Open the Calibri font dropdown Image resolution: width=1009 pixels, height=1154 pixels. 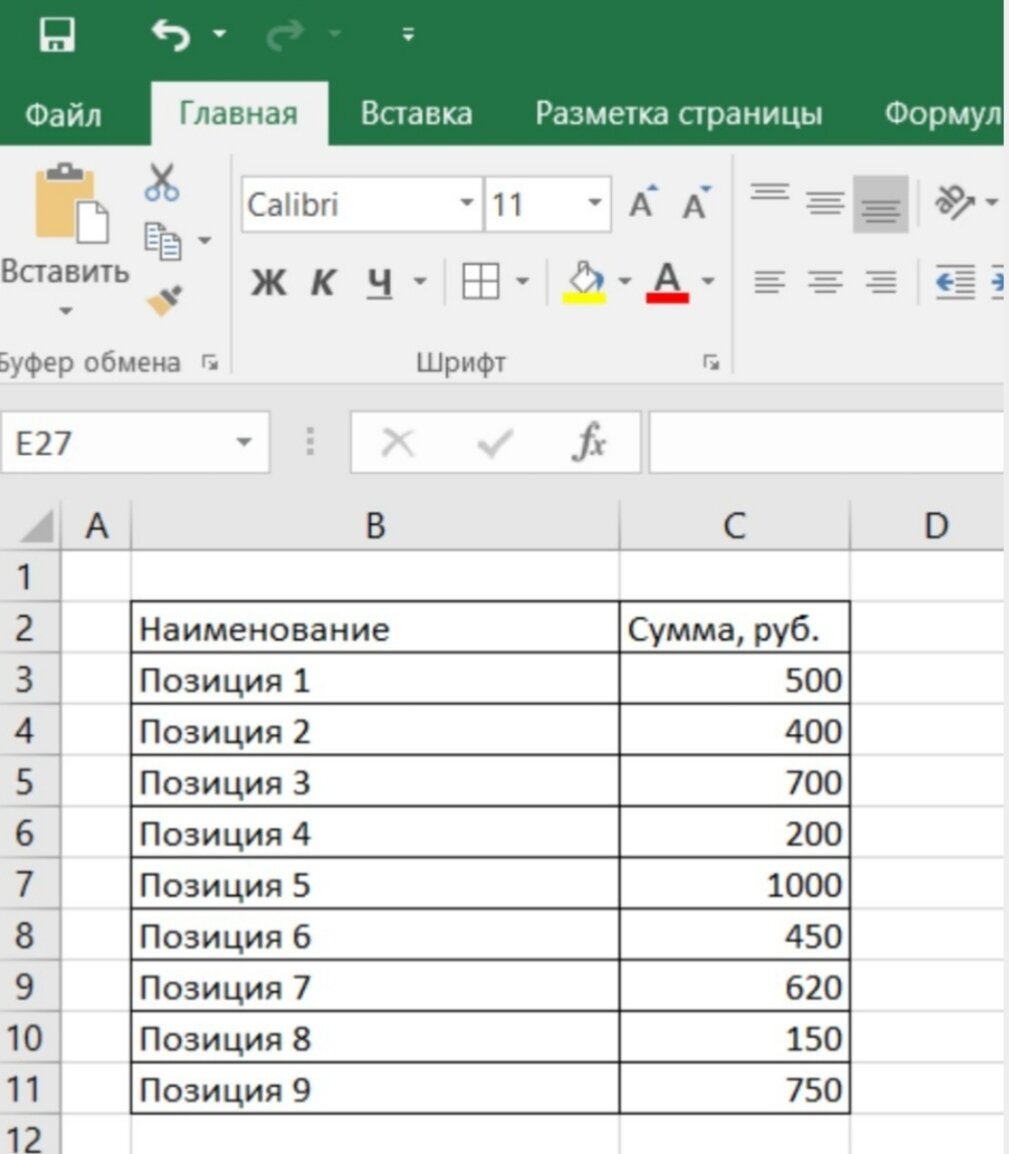tap(466, 204)
